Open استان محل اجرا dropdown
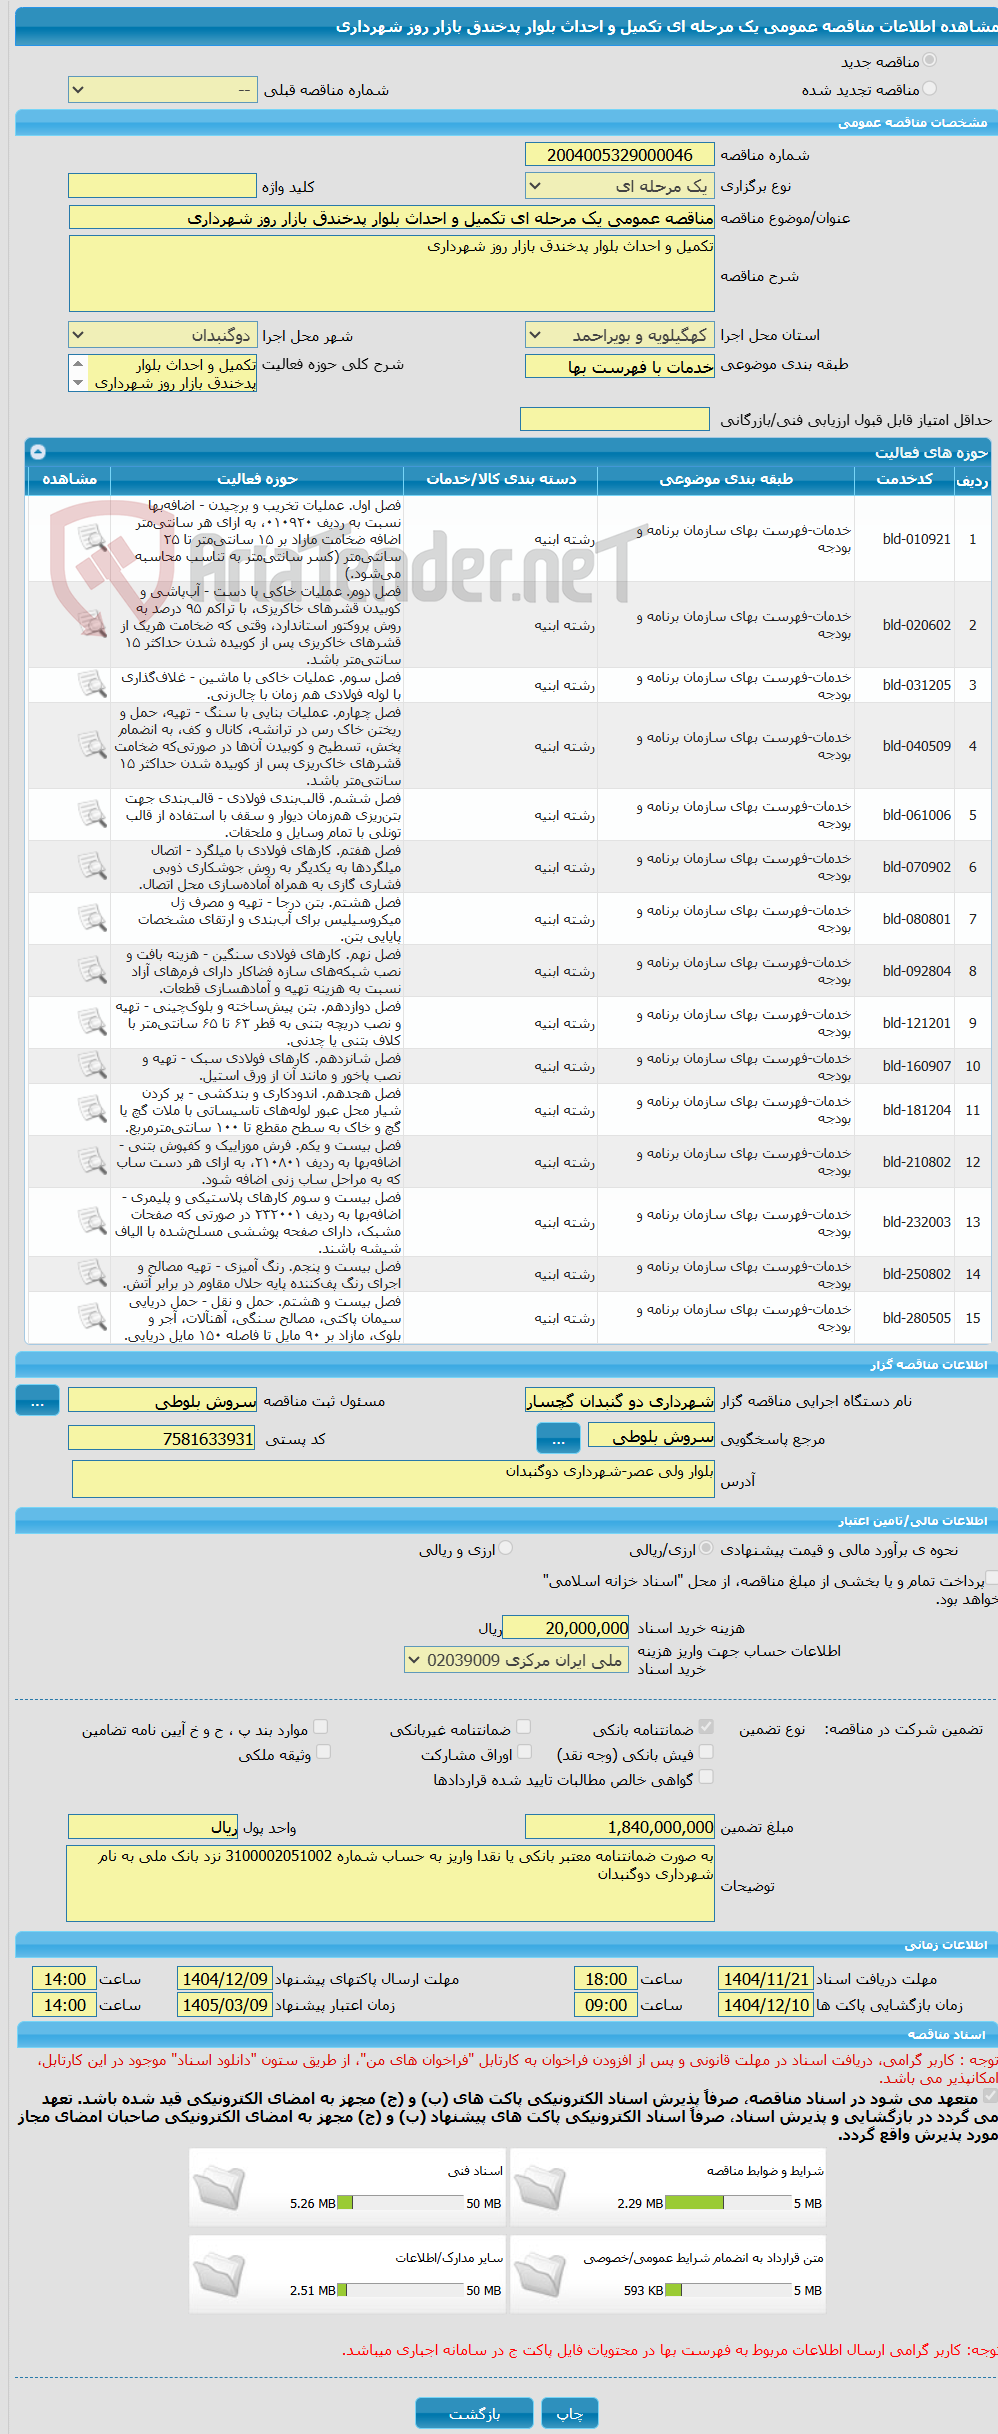998x2434 pixels. coord(619,335)
